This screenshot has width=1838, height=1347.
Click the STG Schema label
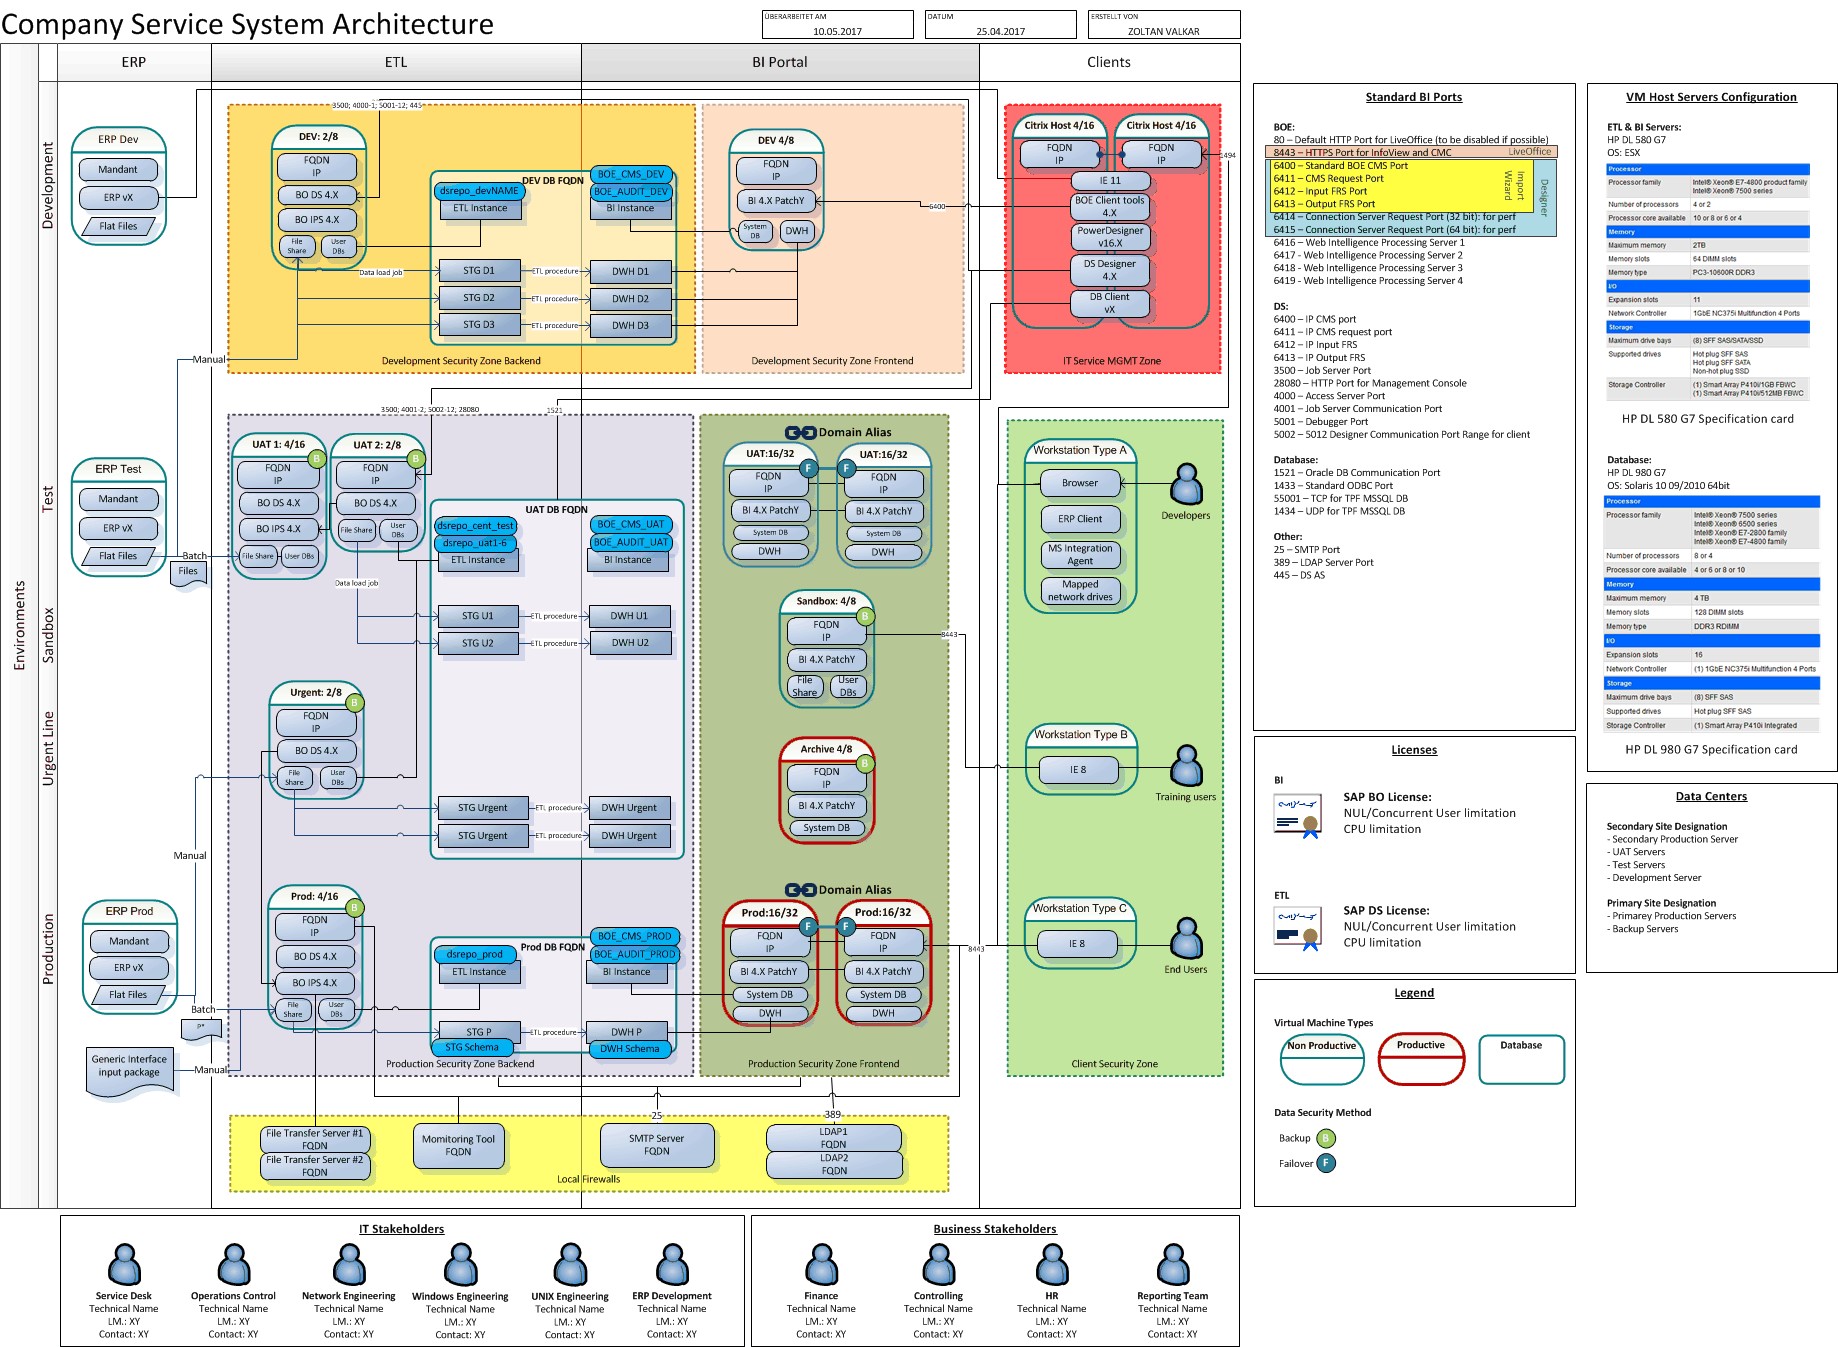point(472,1047)
